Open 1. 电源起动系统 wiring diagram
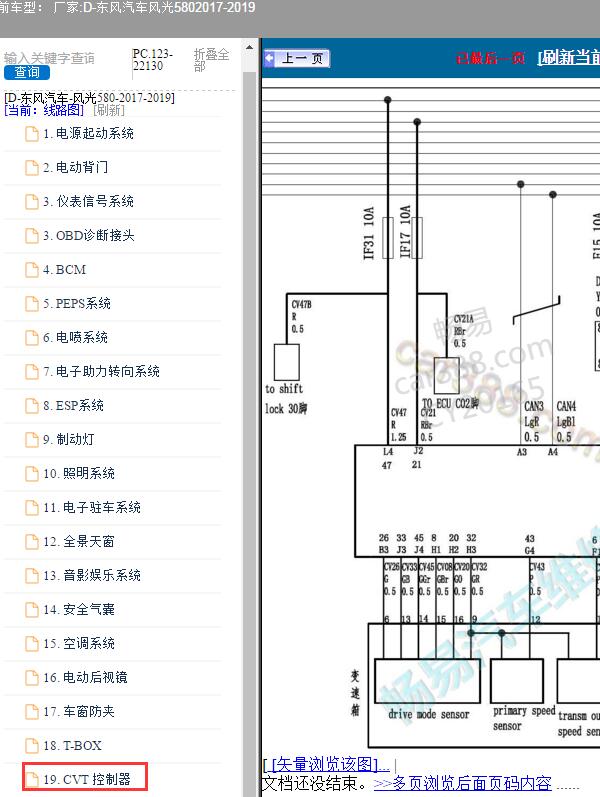 (88, 134)
